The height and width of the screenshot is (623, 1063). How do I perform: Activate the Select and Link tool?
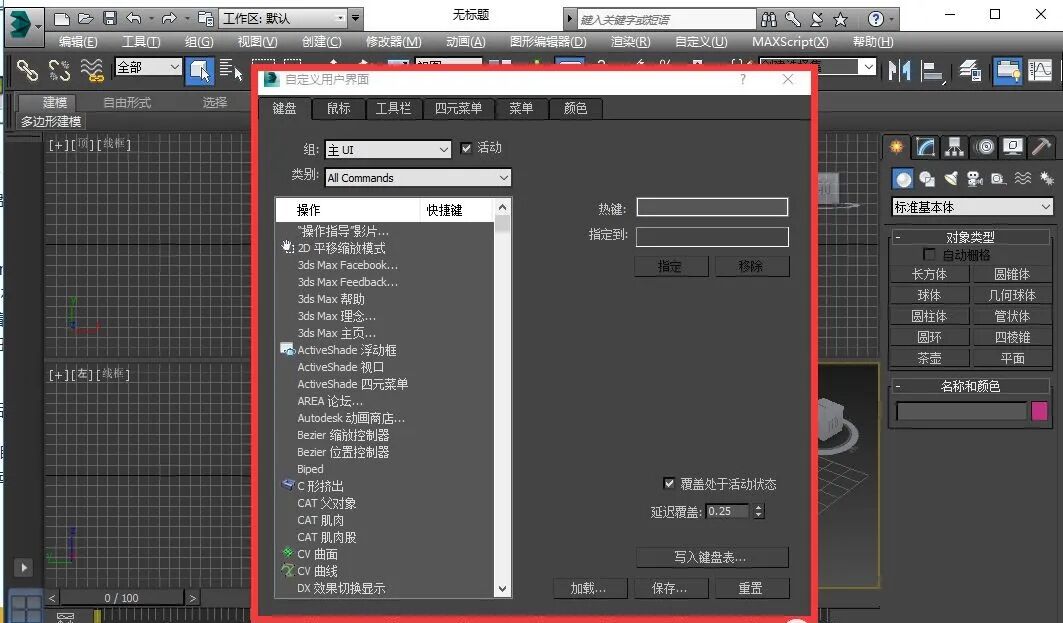(x=29, y=72)
